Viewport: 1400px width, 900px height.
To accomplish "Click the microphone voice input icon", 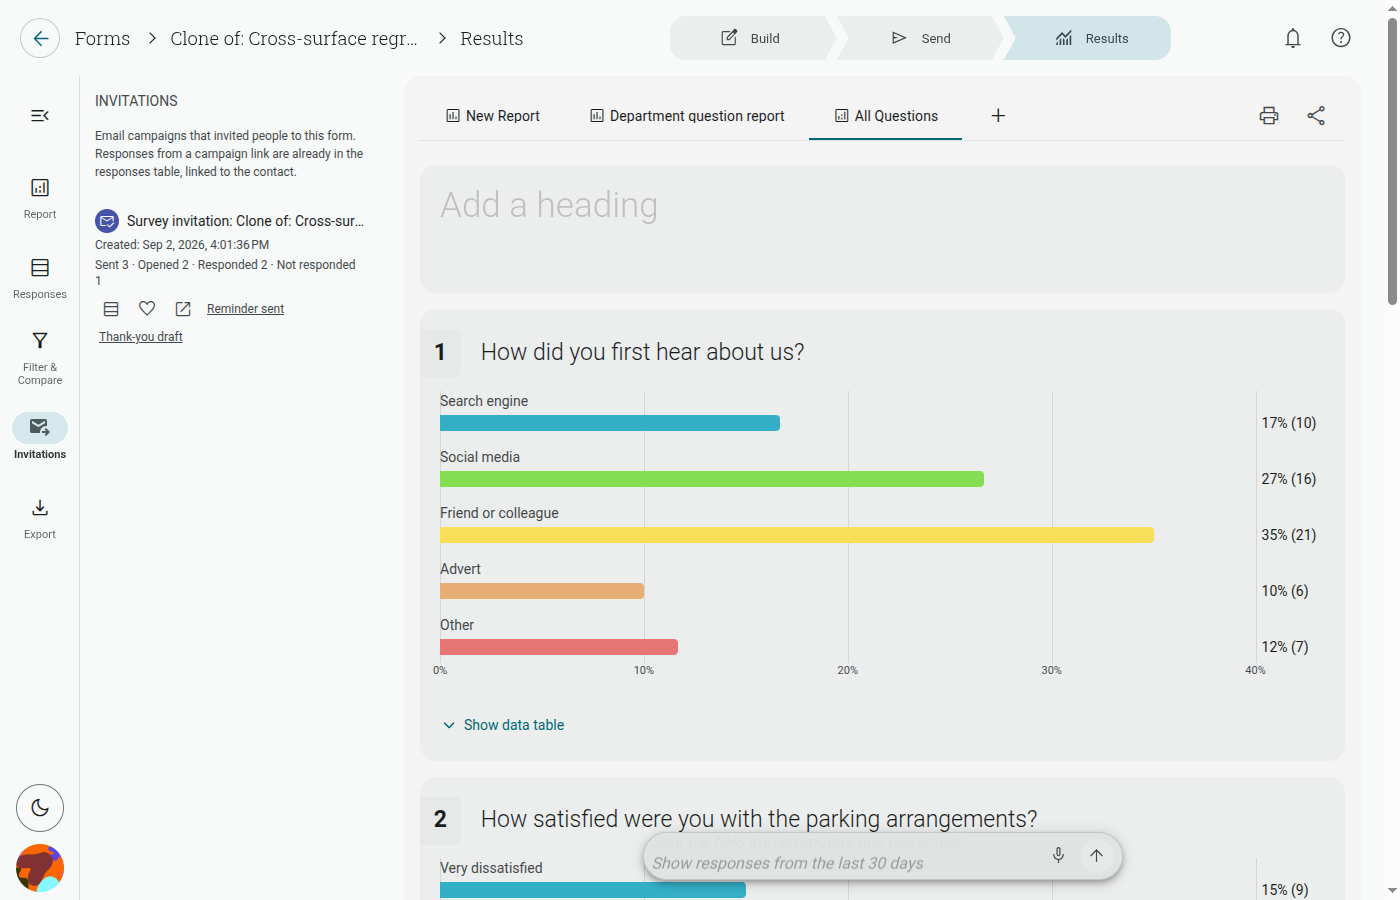I will pyautogui.click(x=1058, y=855).
